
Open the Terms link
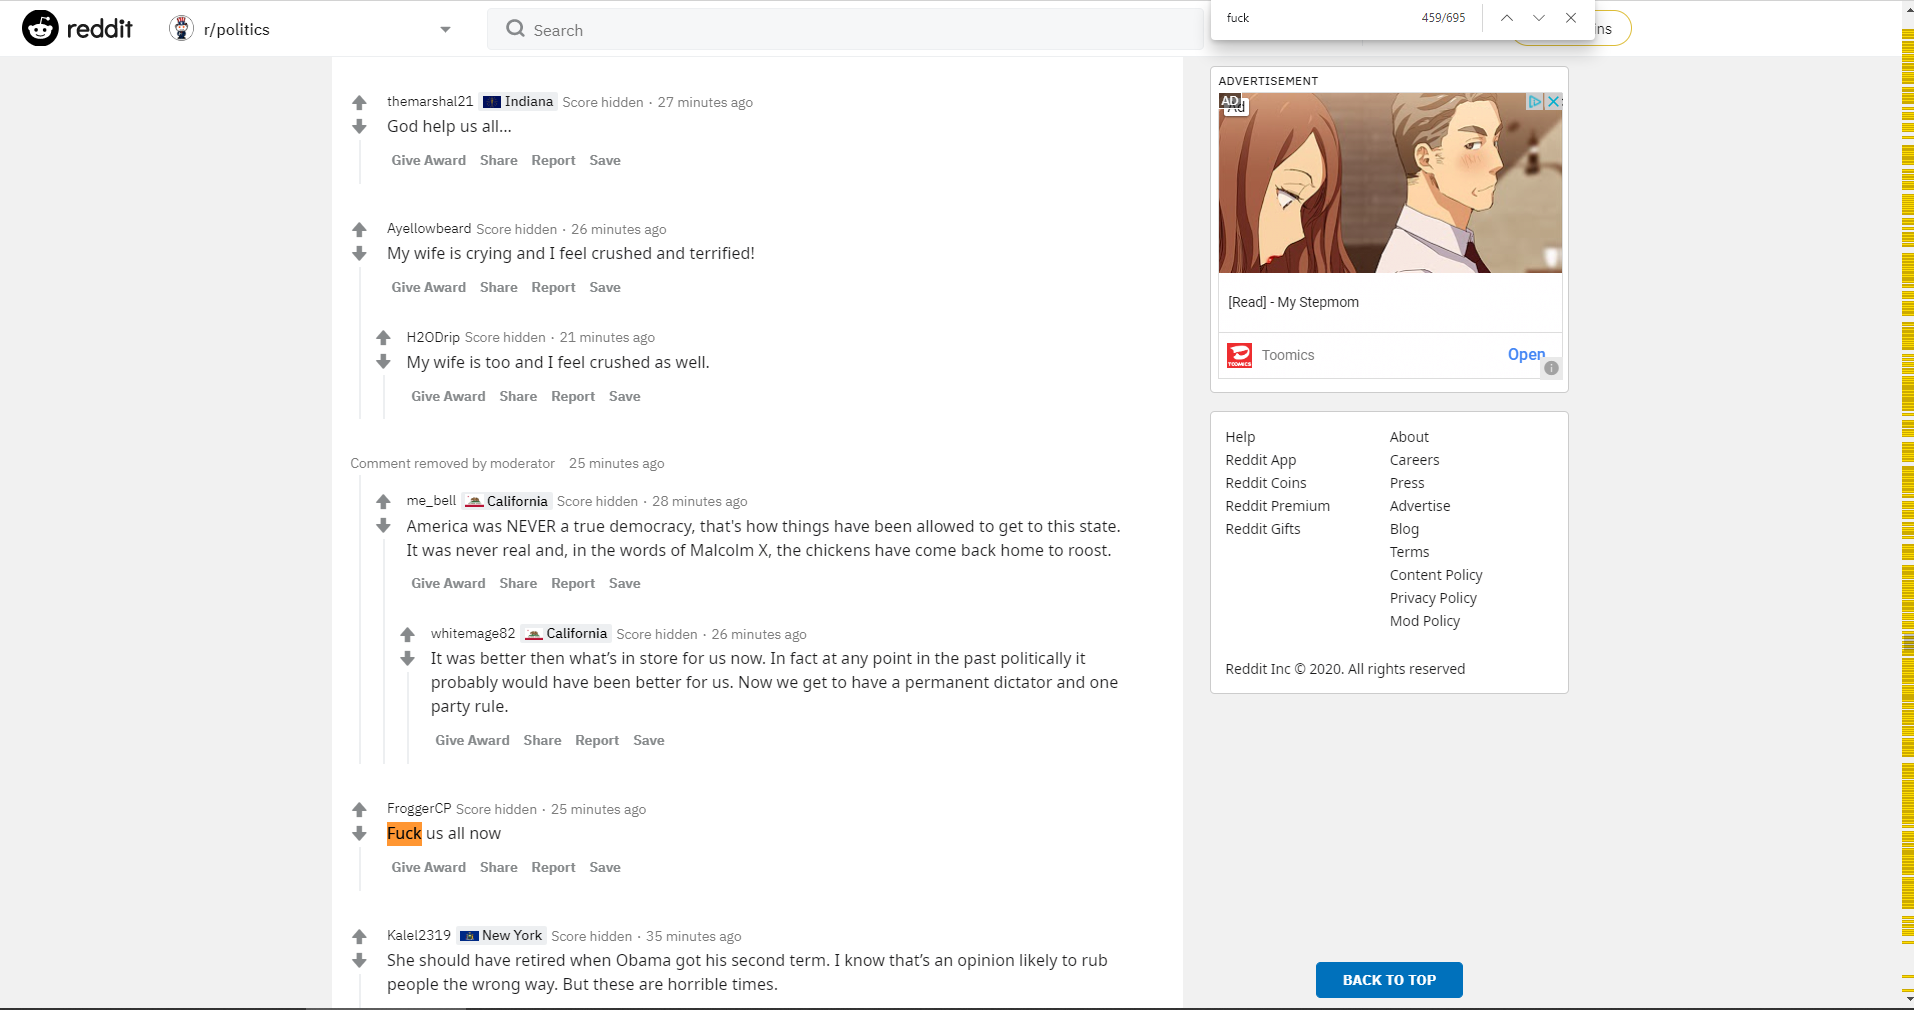coord(1409,552)
